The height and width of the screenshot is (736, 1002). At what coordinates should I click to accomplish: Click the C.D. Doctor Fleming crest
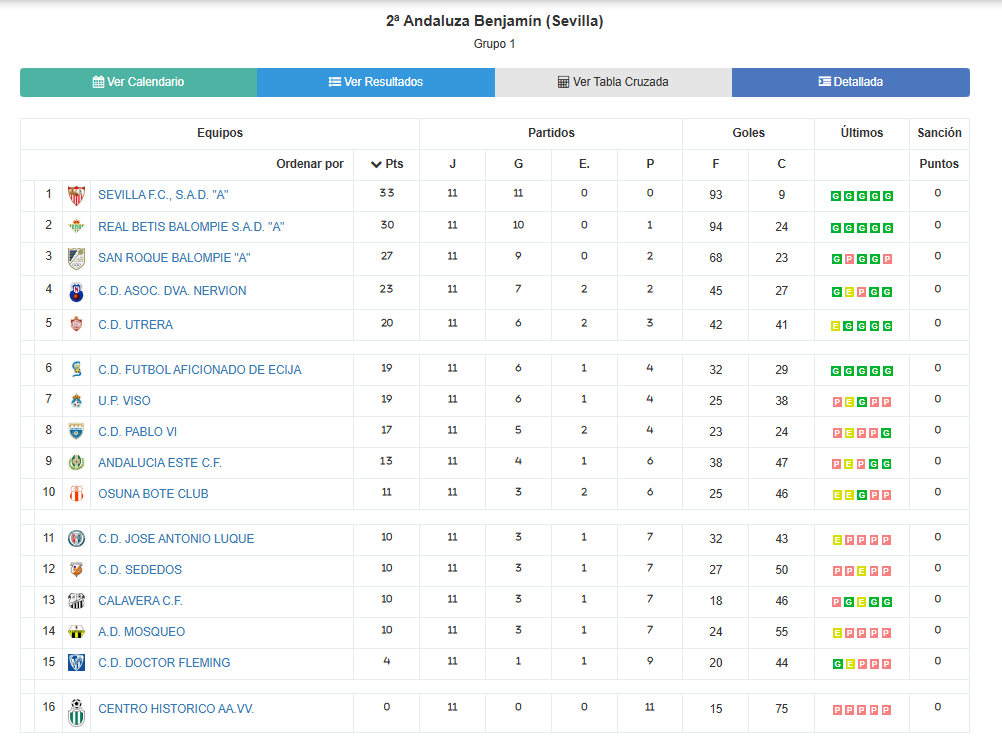click(x=76, y=663)
